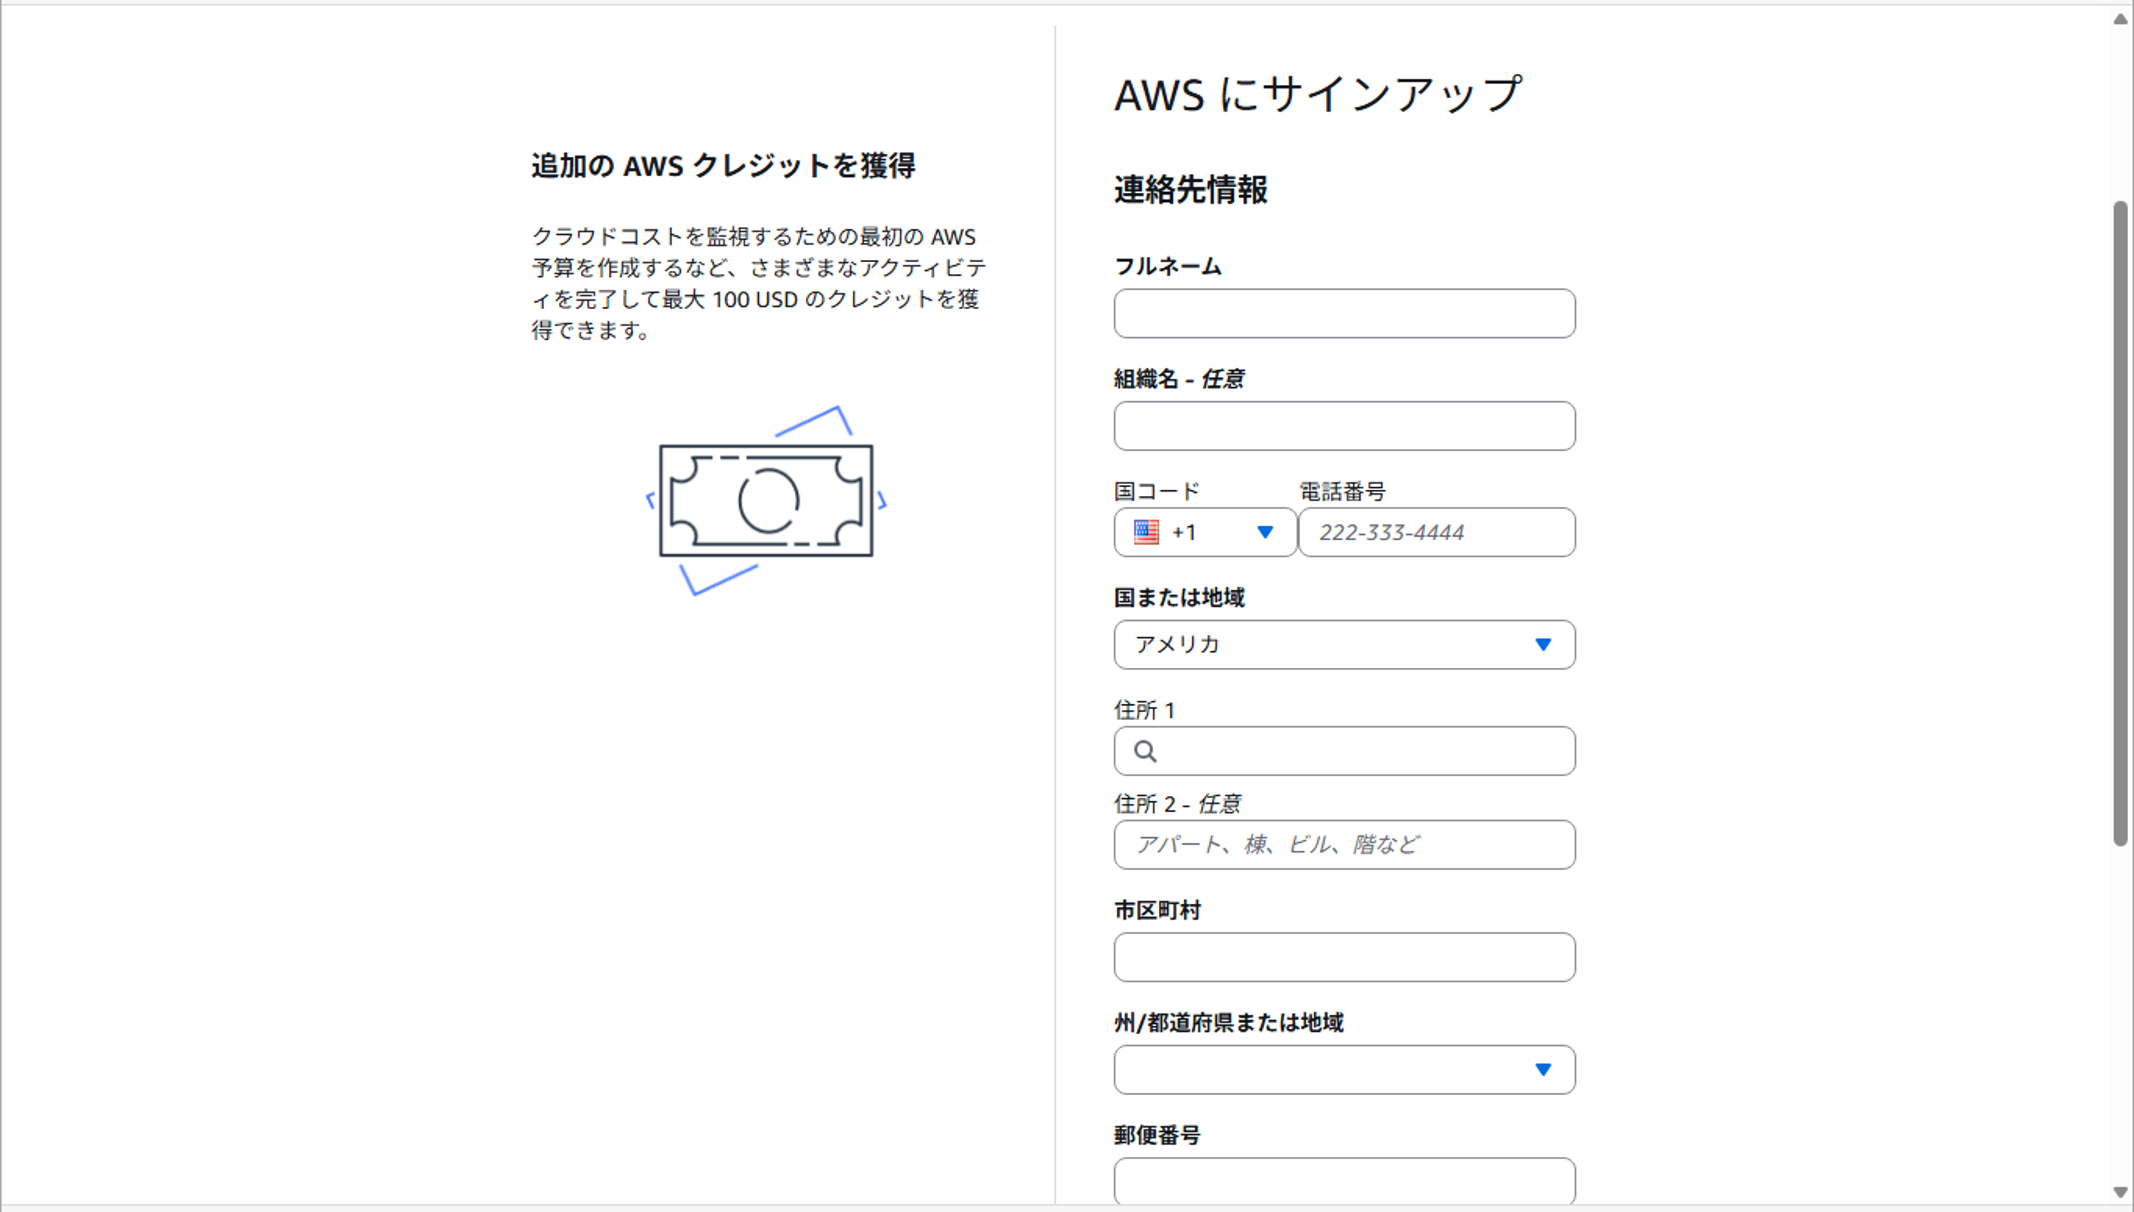Viewport: 2134px width, 1212px height.
Task: Click the arrow in the アメリカ country dropdown
Action: pos(1543,645)
